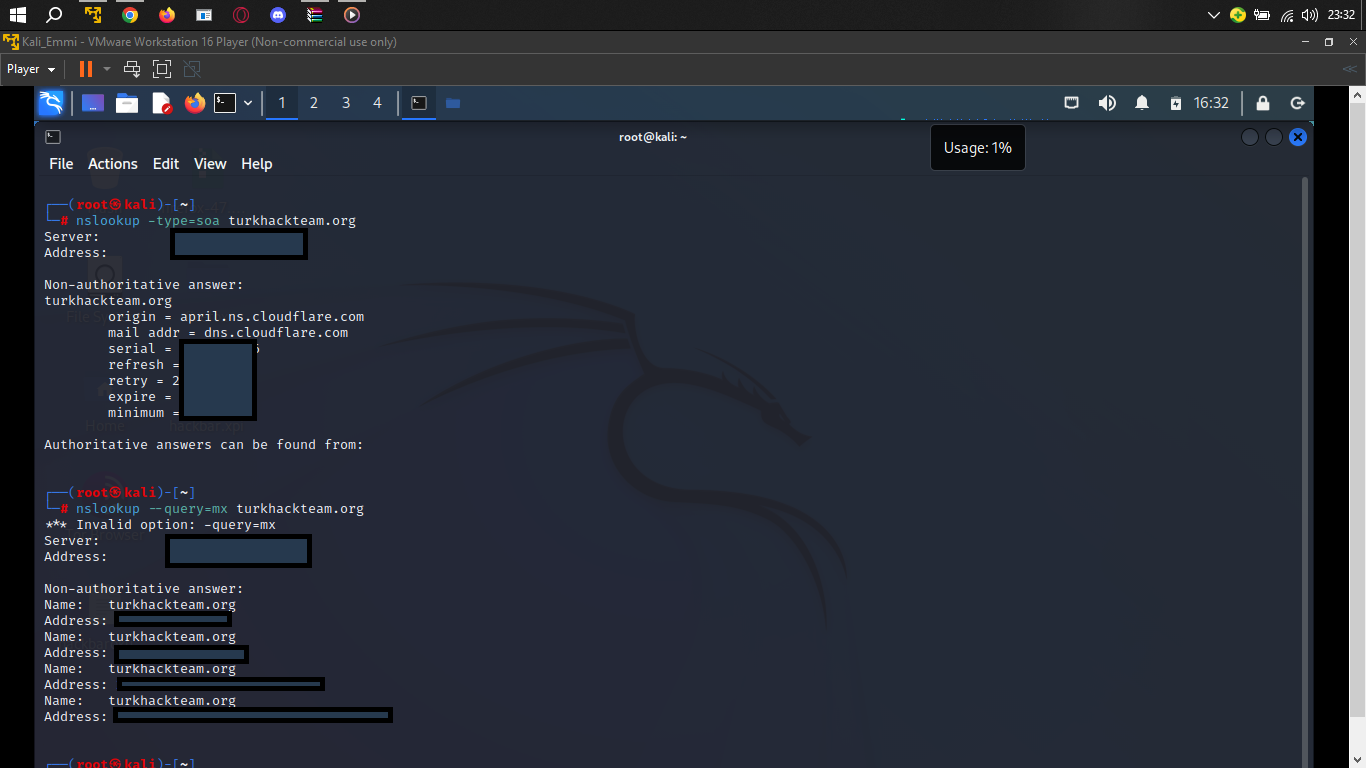
Task: Open the Kali network connection icon
Action: 1071,103
